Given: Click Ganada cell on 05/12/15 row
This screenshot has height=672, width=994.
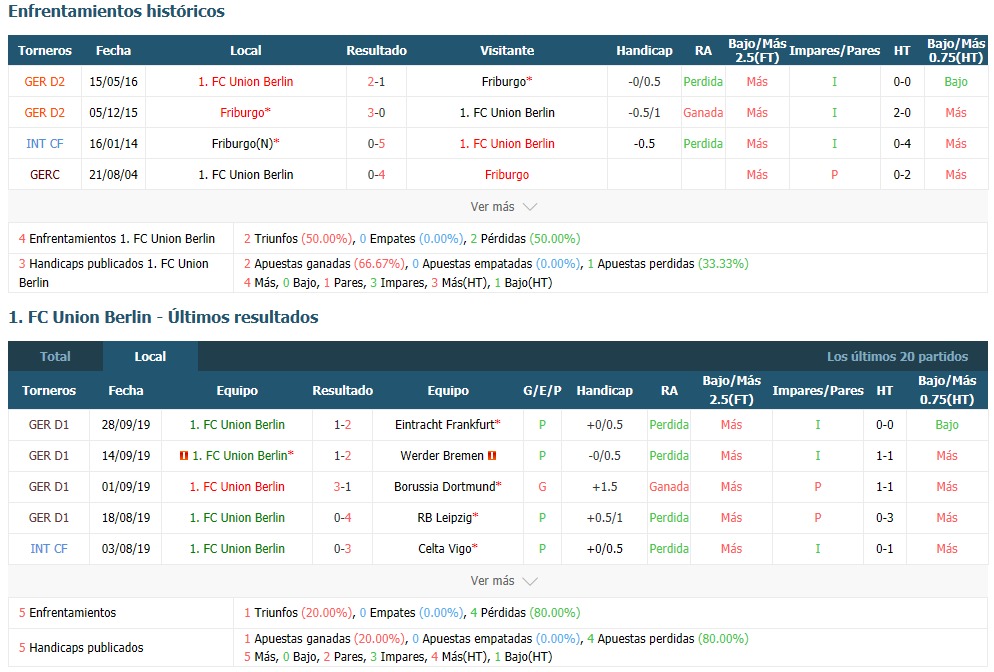Looking at the screenshot, I should 703,113.
